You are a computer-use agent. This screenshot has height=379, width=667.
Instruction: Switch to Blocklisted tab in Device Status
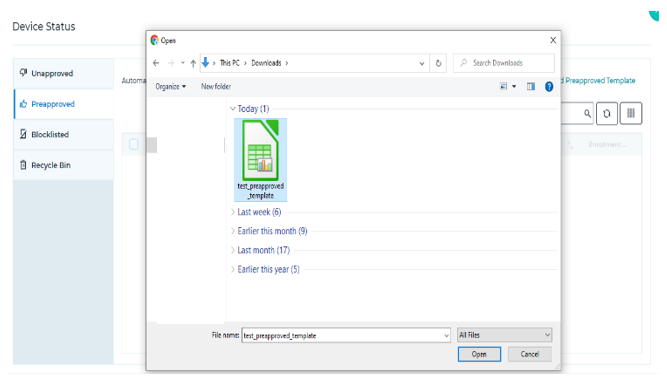(63, 134)
